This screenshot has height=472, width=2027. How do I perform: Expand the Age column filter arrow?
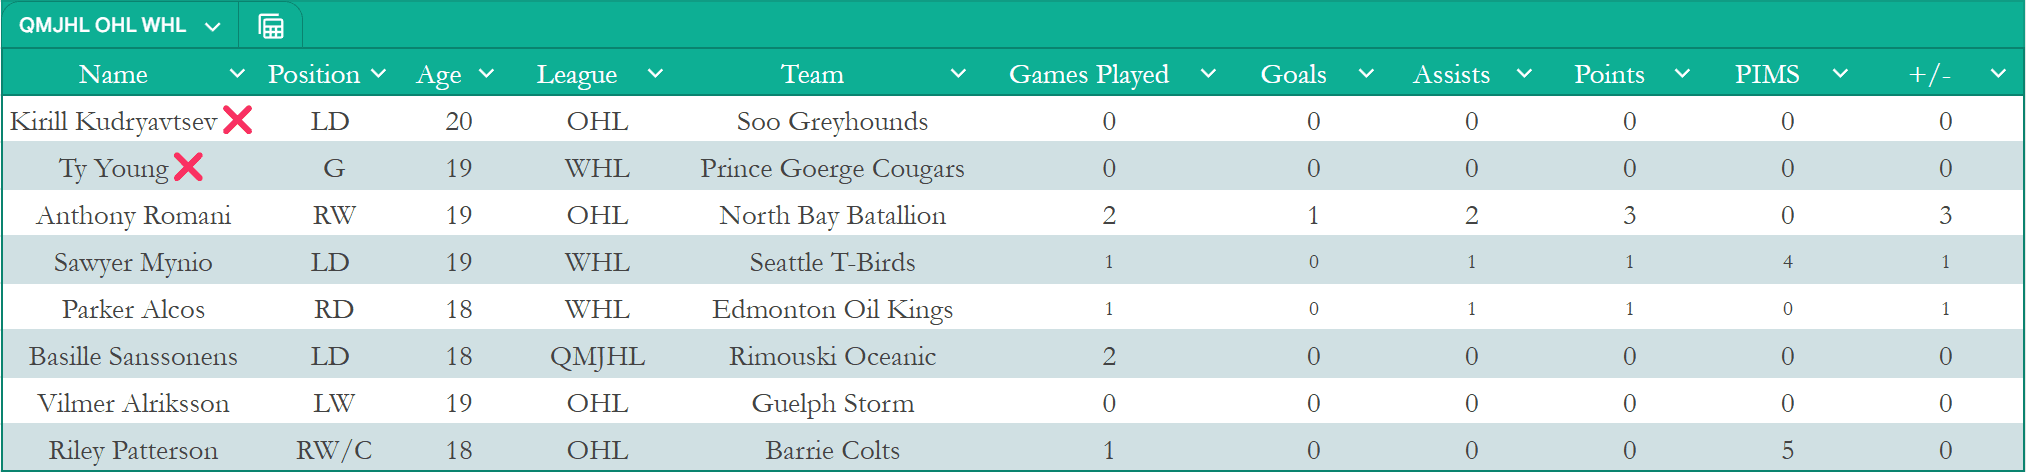487,74
